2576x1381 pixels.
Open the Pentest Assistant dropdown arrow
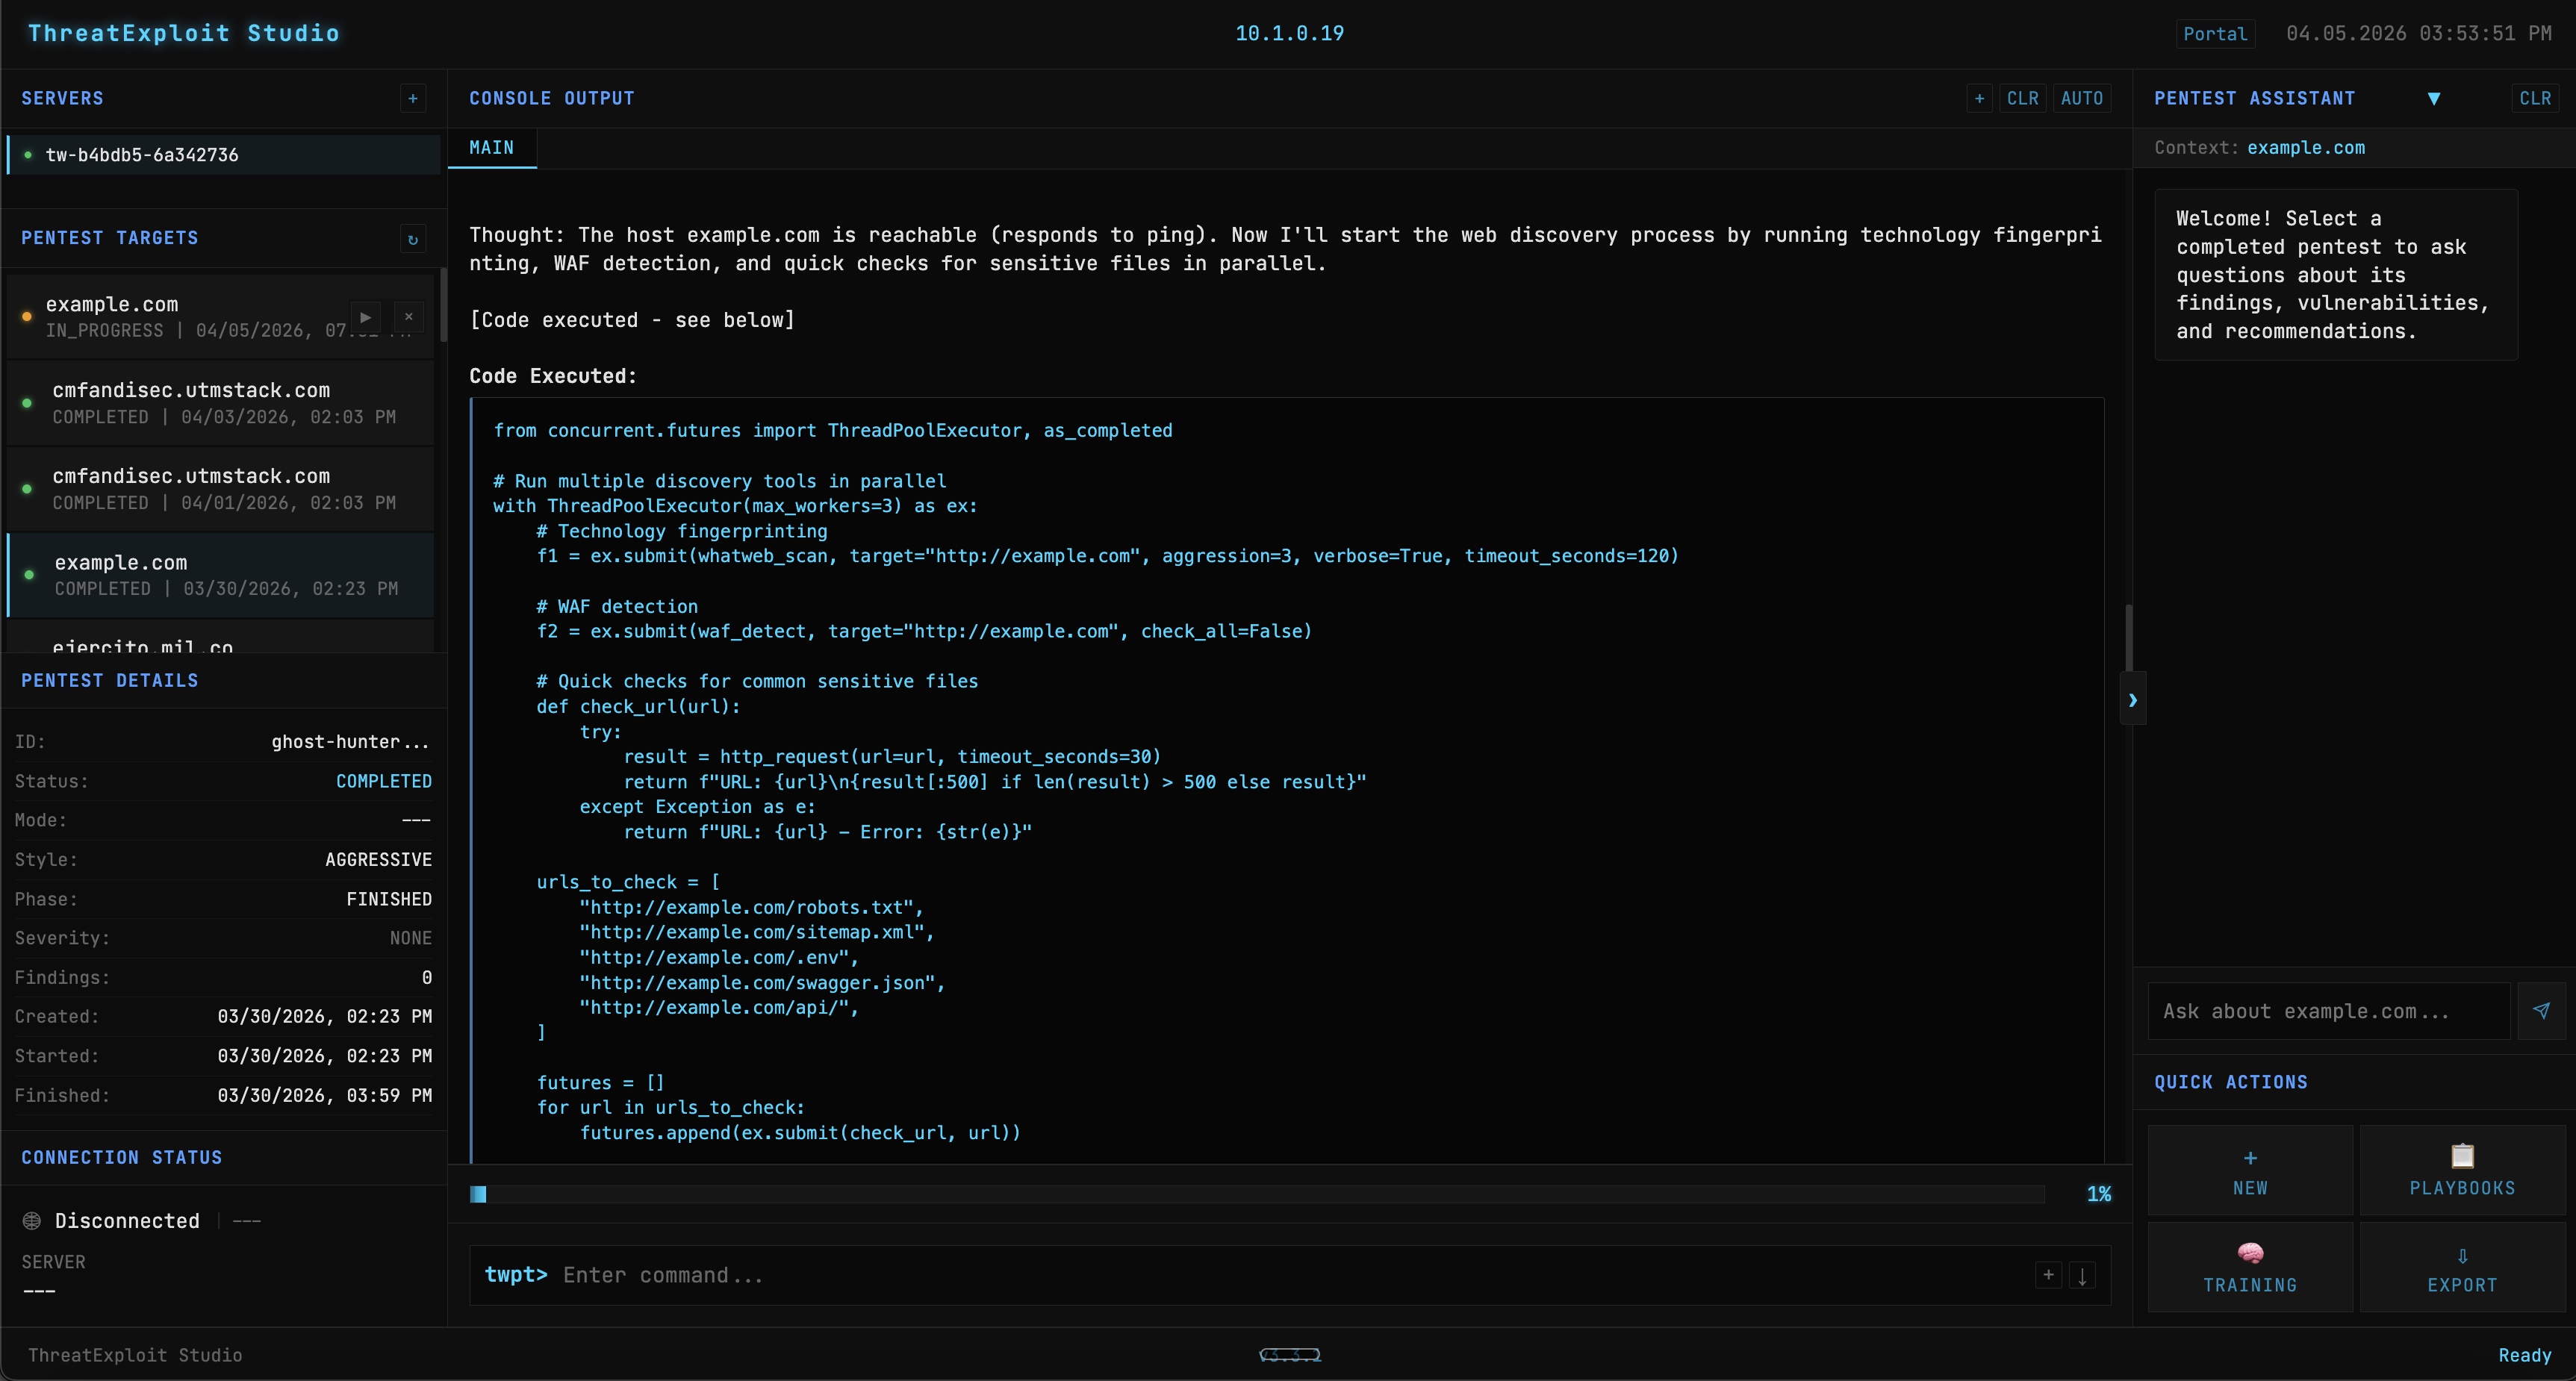coord(2434,98)
